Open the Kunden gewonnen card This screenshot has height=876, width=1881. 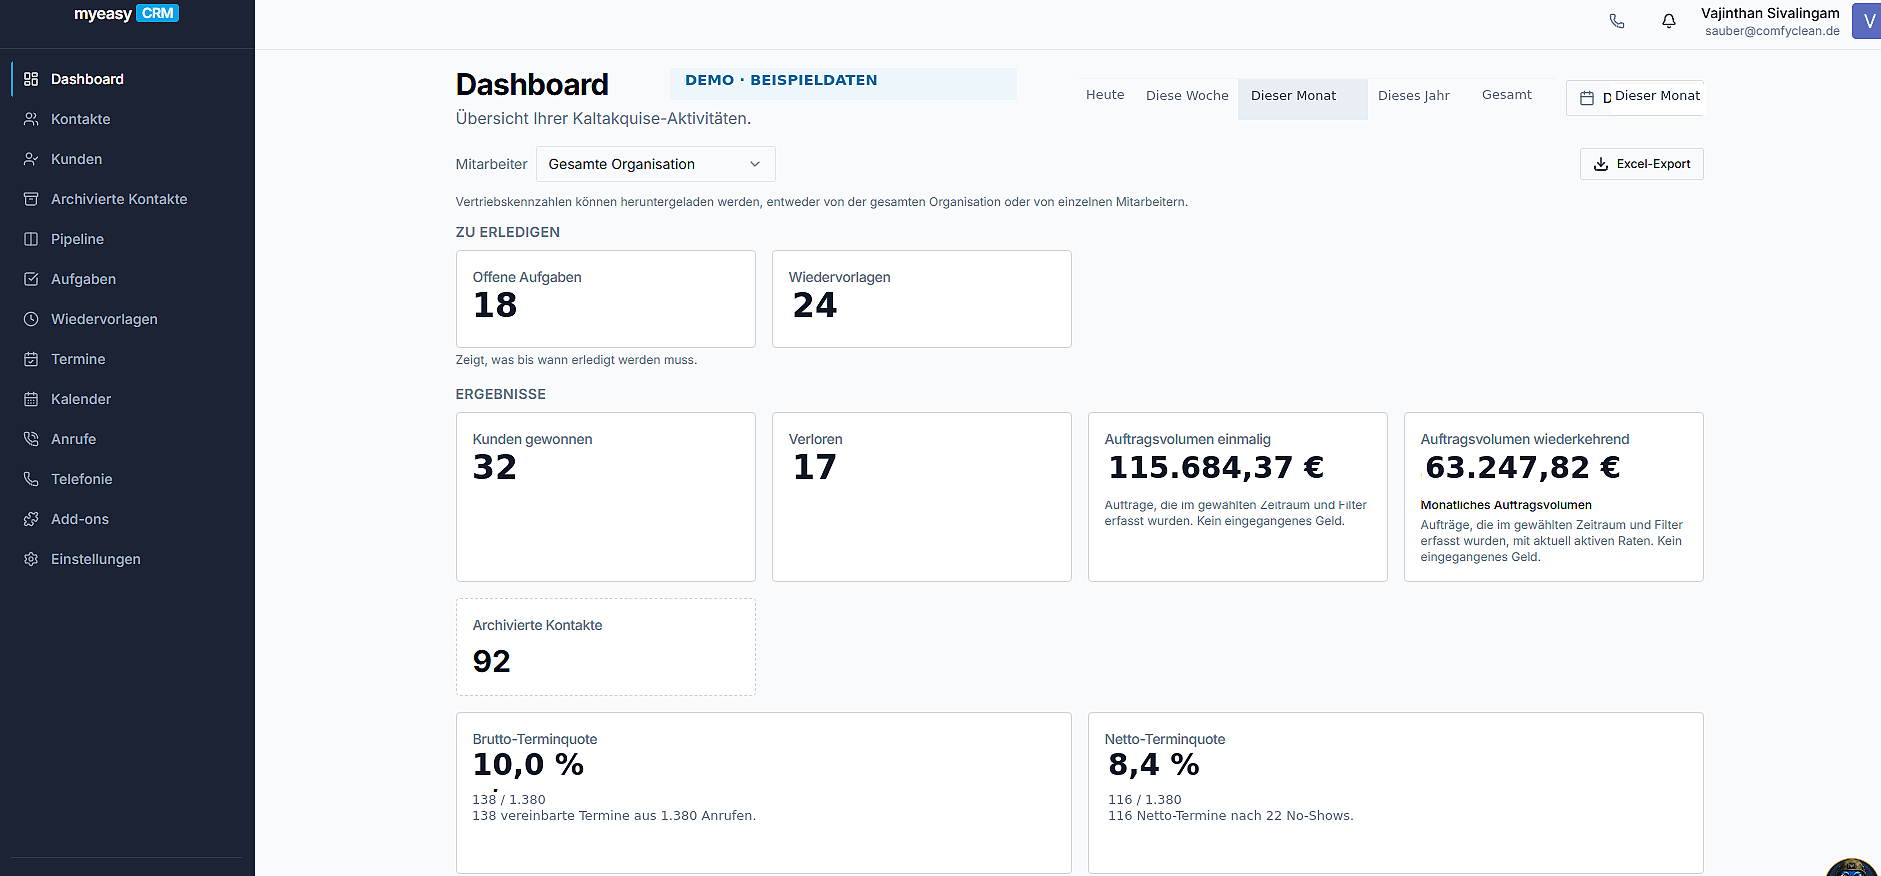coord(606,497)
